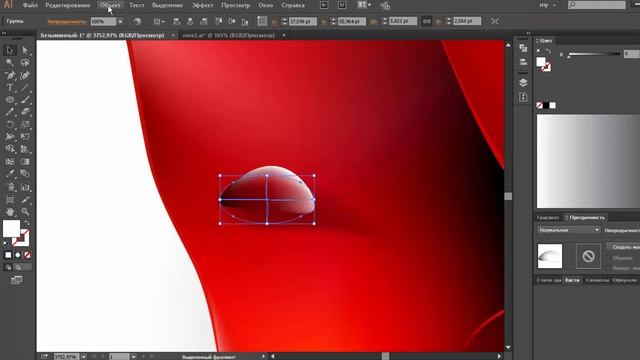640x360 pixels.
Task: Switch to second document tab
Action: (x=229, y=36)
